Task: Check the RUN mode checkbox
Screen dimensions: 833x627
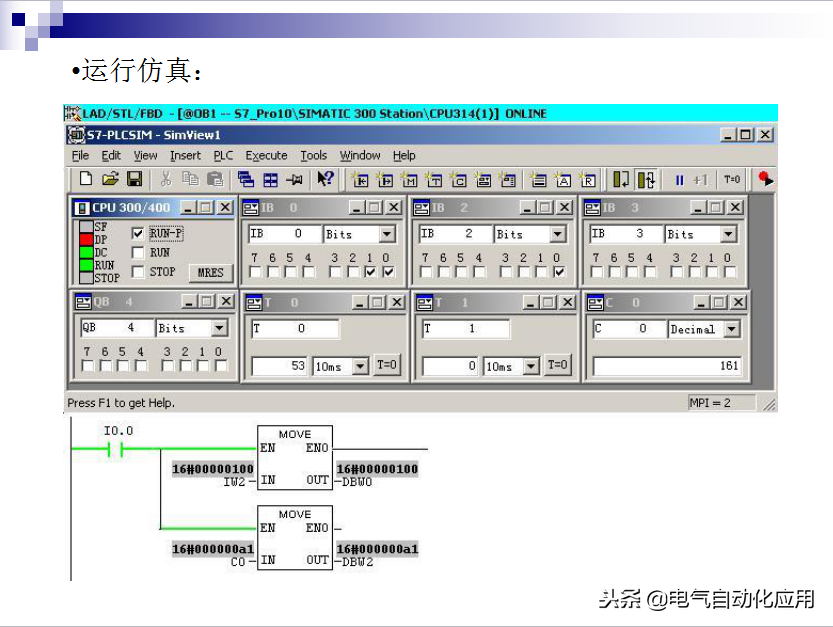Action: point(138,252)
